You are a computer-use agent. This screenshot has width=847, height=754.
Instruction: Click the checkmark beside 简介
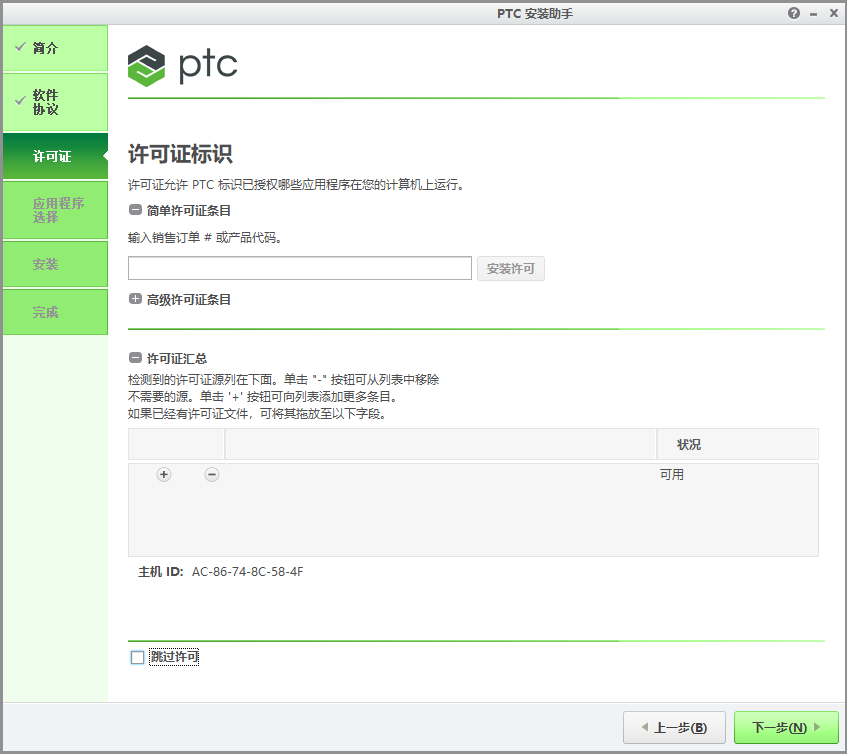tap(20, 47)
